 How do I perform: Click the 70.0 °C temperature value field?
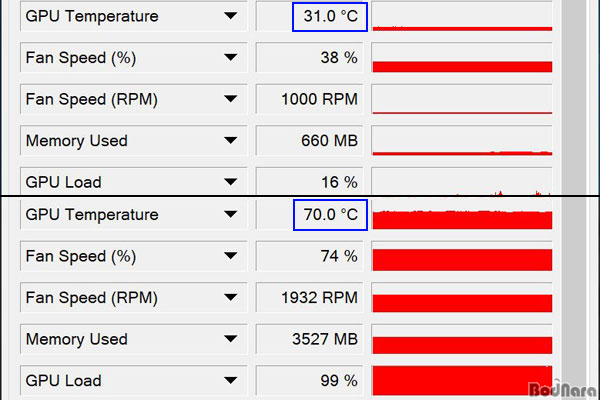(x=330, y=215)
